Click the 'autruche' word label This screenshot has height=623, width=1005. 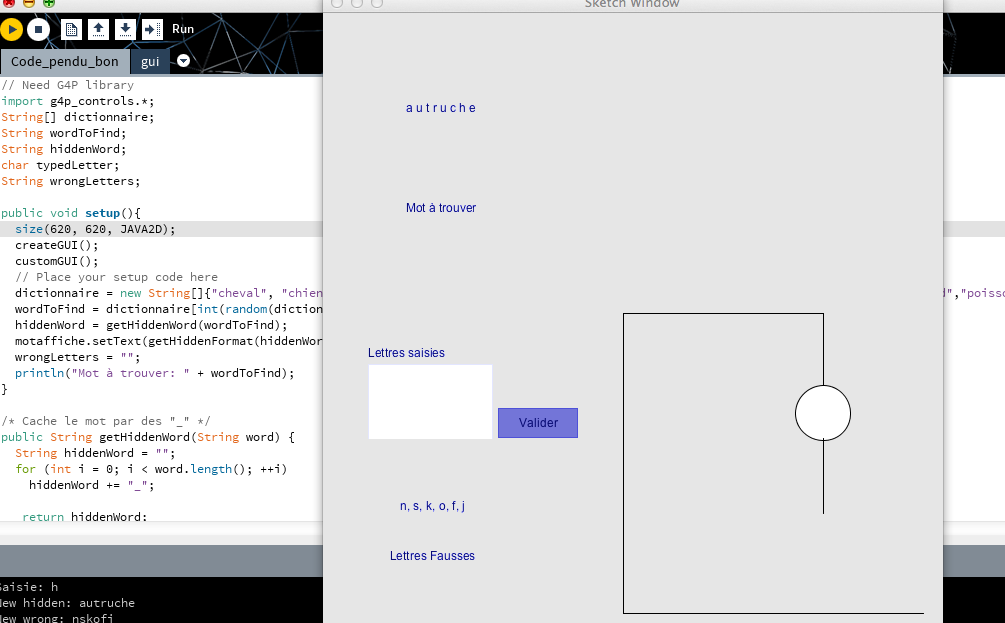pyautogui.click(x=441, y=108)
